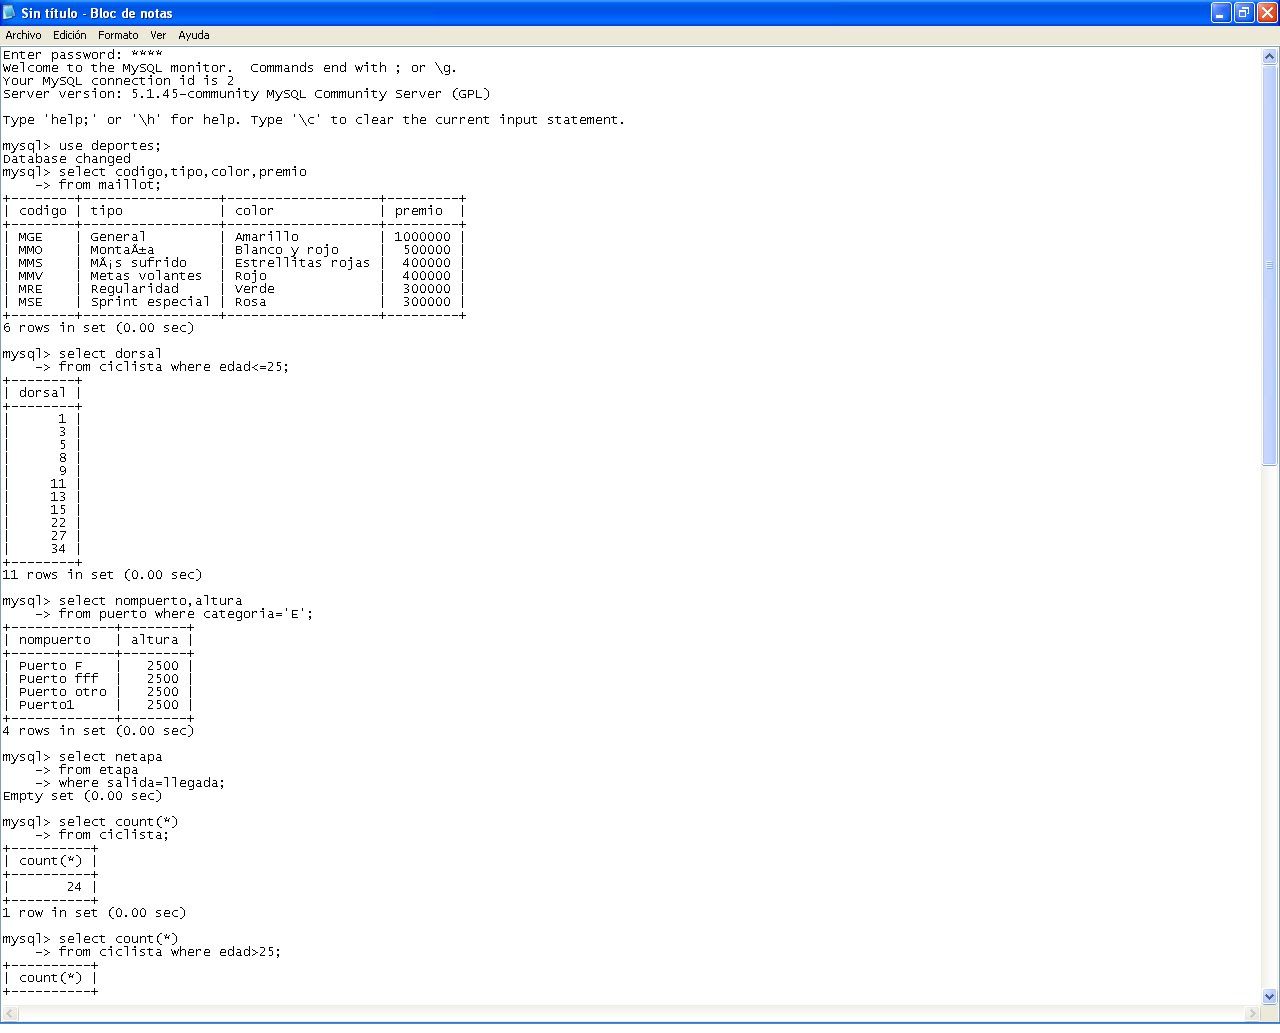Click '1 row in set (0.00 sec)'
Image resolution: width=1280 pixels, height=1033 pixels.
coord(94,913)
